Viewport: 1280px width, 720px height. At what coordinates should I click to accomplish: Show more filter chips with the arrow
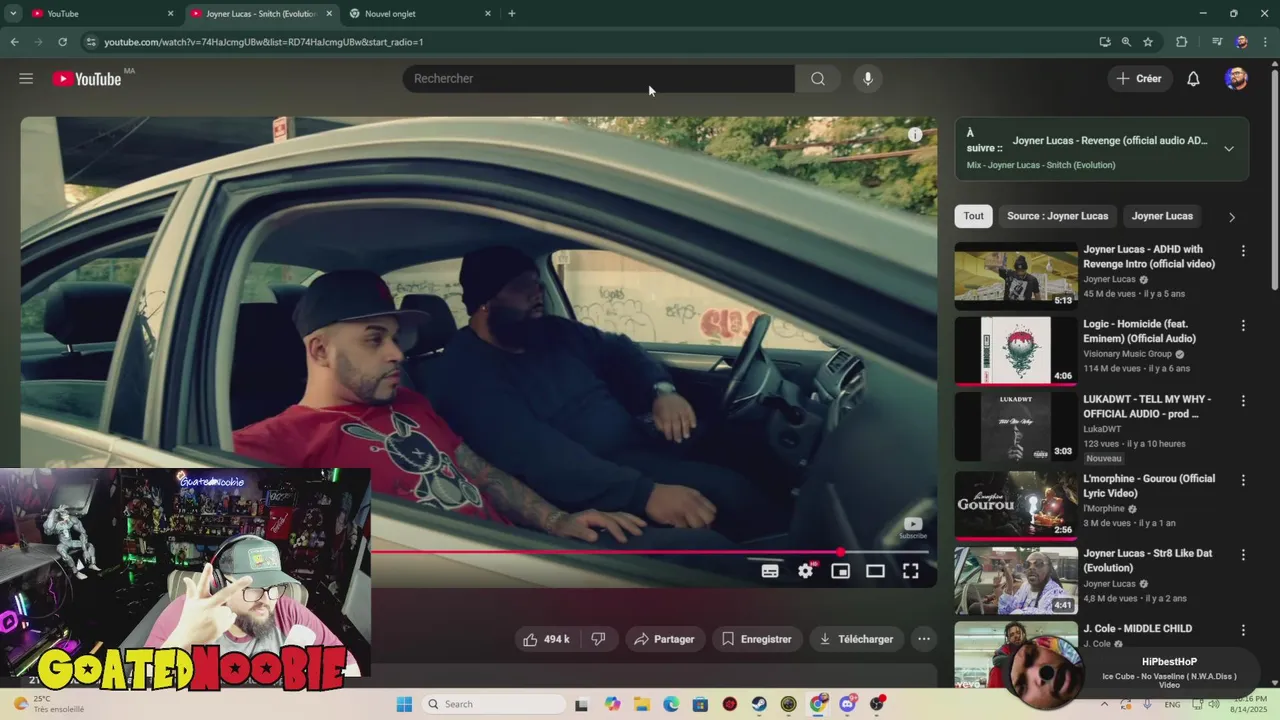(1232, 217)
